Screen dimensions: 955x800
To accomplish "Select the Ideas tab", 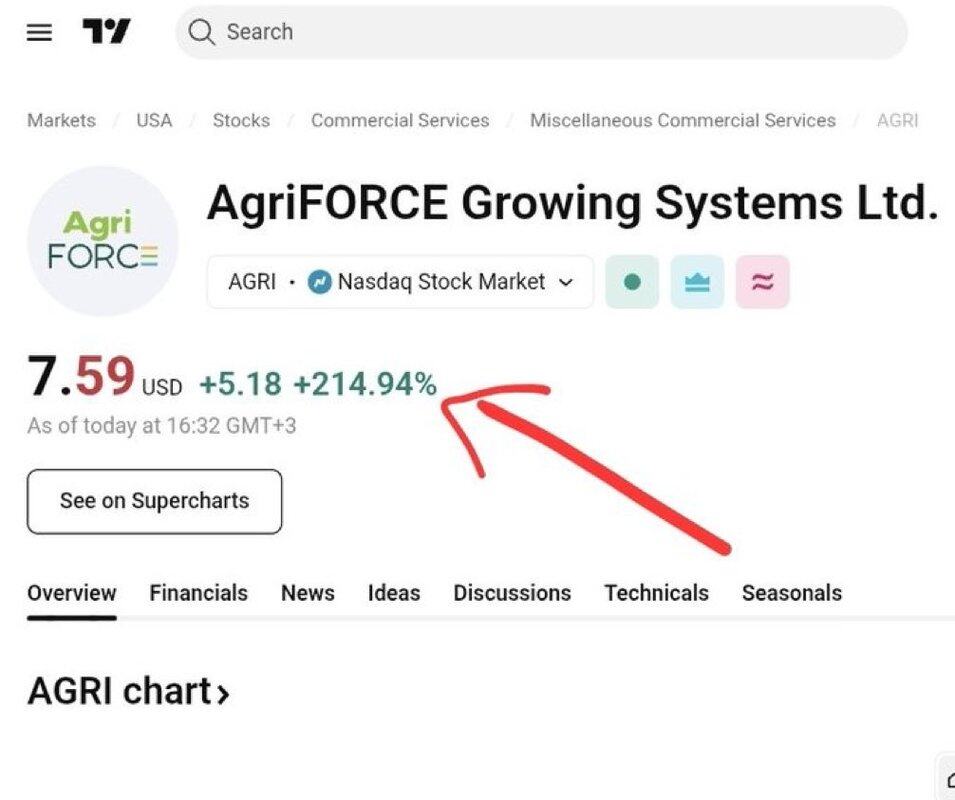I will (394, 592).
